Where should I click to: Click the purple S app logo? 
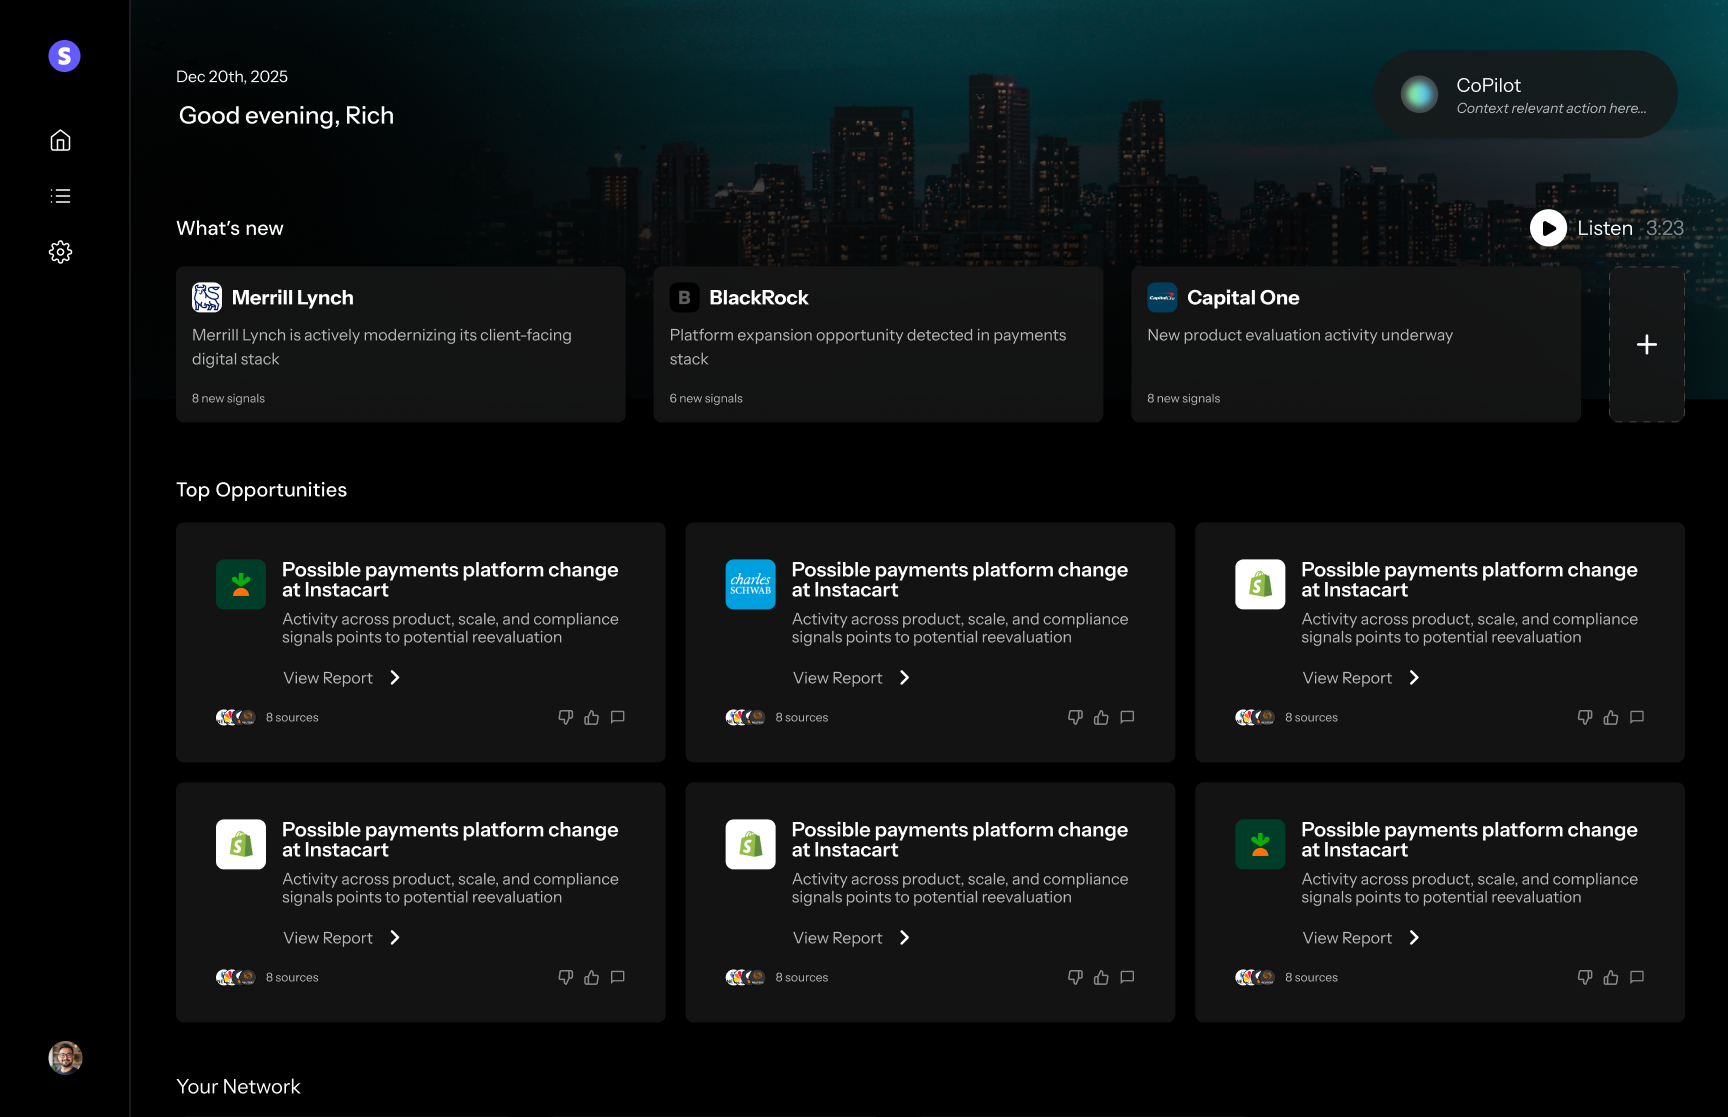[x=64, y=56]
